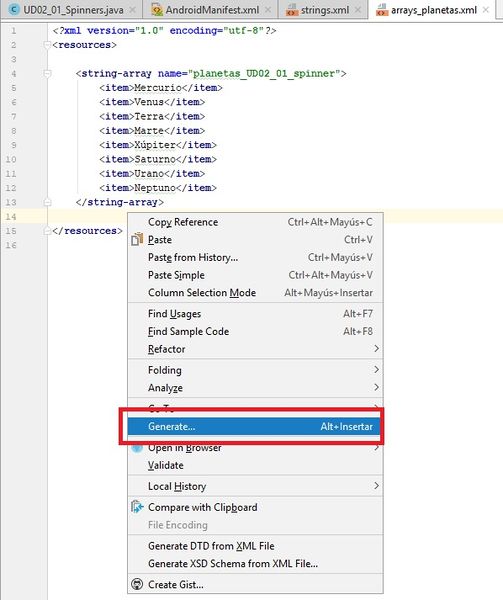Choose Copy Reference from context menu
Screen dimensions: 503x600
click(255, 222)
